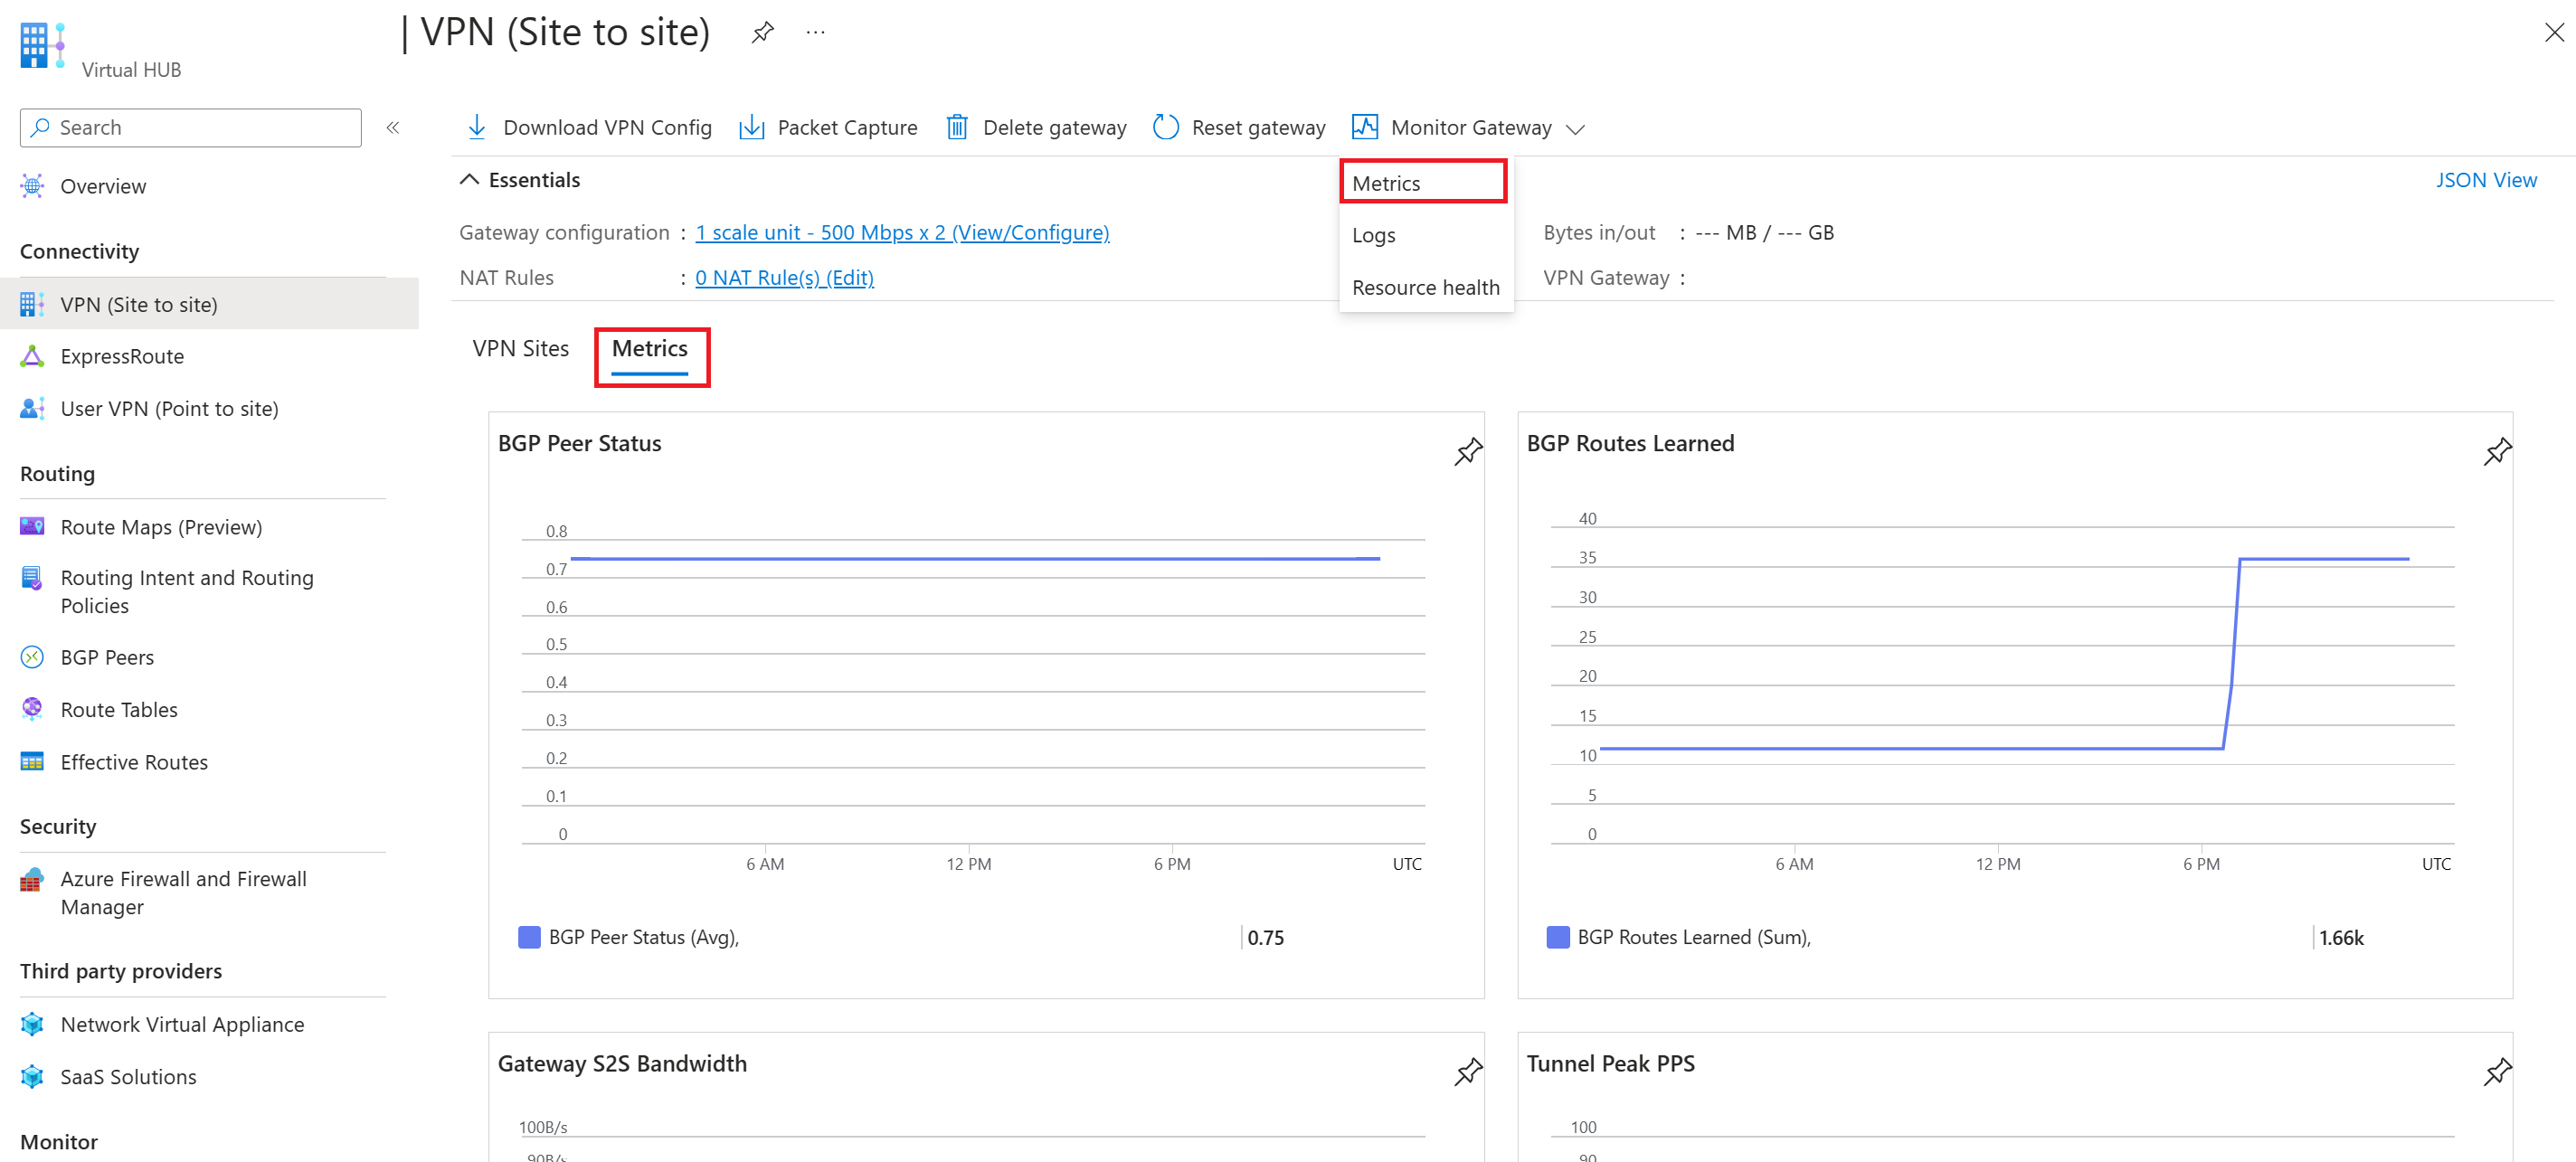The height and width of the screenshot is (1162, 2576).
Task: Click the Azure Firewall brick icon
Action: (x=32, y=879)
